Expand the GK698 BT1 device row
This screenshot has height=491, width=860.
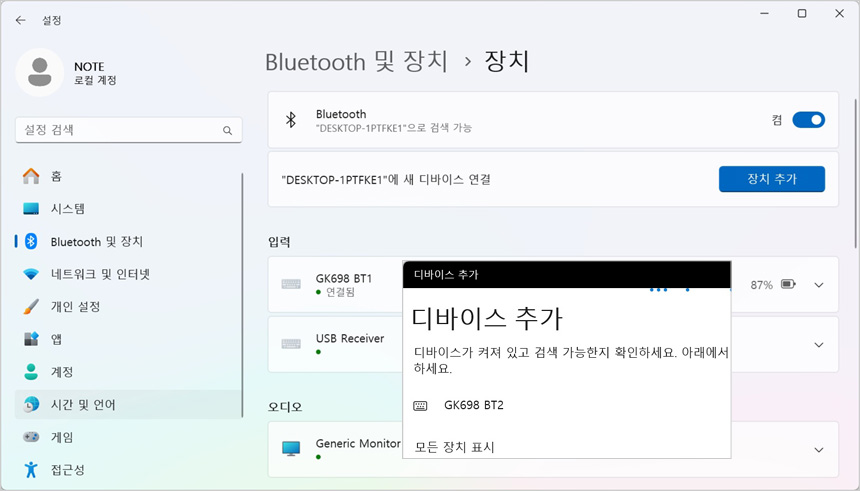pos(819,285)
